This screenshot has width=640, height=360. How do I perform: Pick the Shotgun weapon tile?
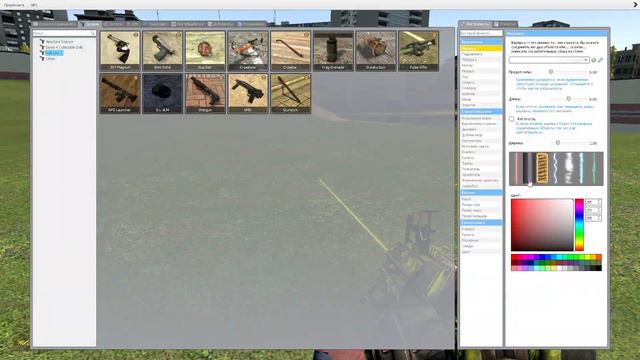205,94
